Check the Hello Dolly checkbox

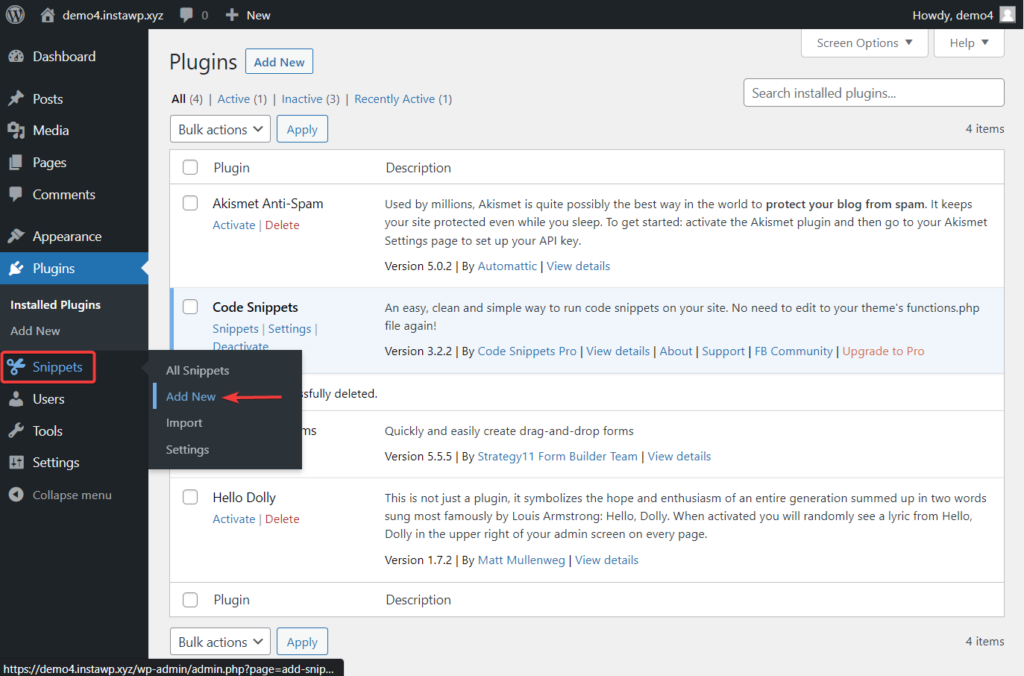[x=190, y=497]
